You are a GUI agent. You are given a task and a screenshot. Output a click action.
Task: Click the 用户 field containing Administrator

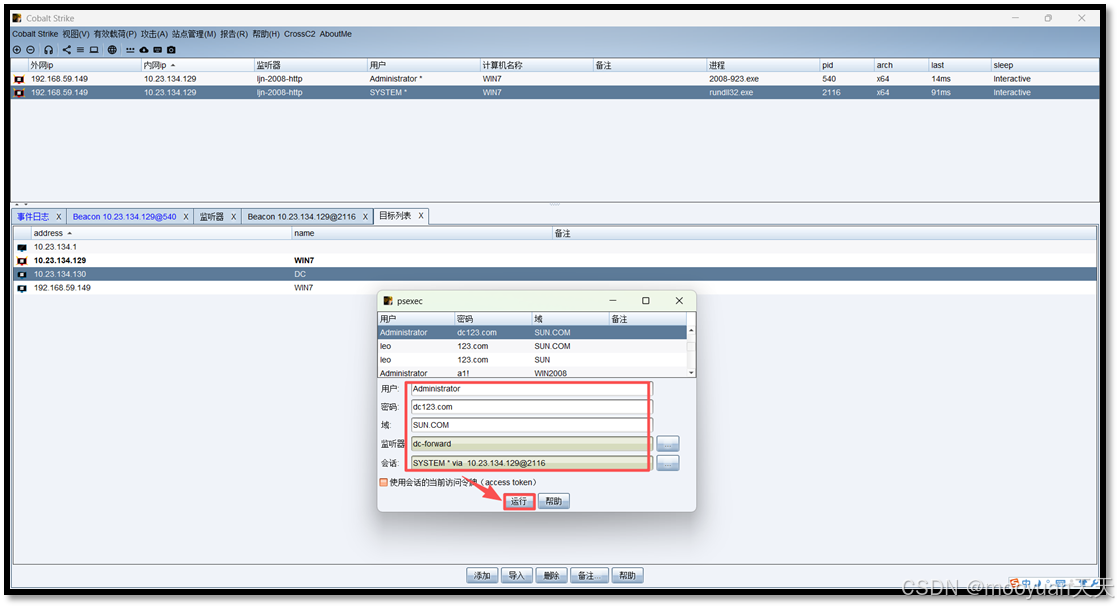(x=530, y=390)
